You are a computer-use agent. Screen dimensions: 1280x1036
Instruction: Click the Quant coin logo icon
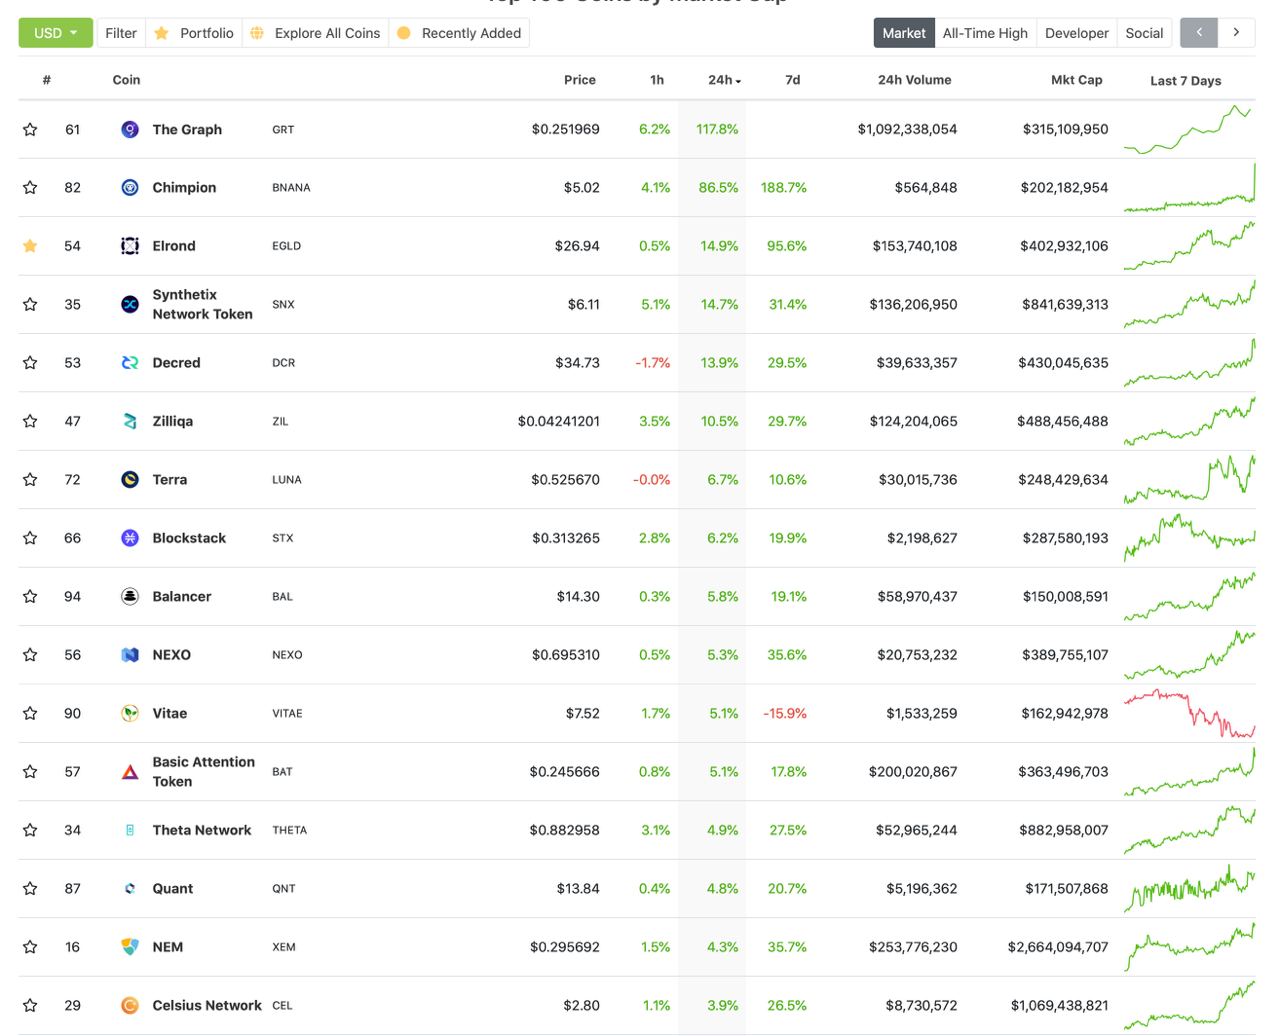(x=130, y=888)
